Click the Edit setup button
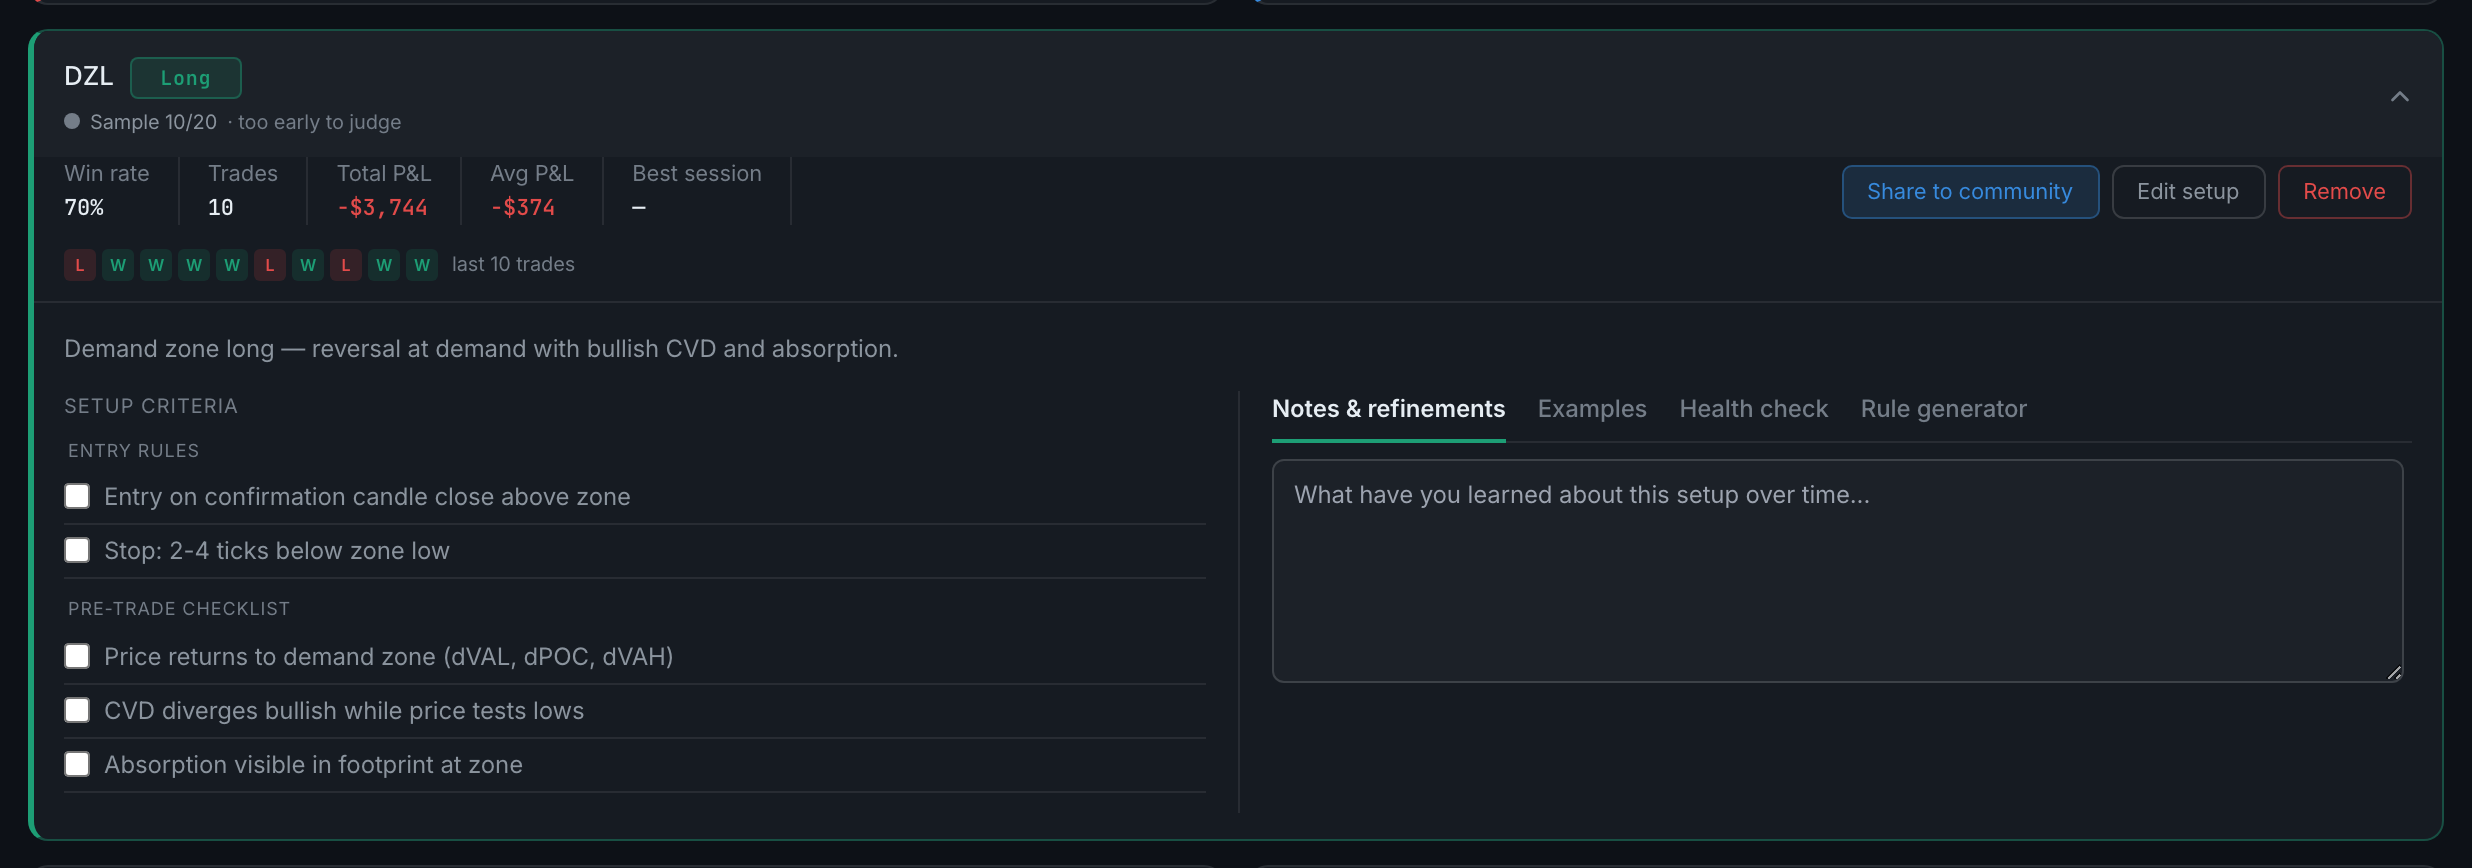This screenshot has width=2472, height=868. pos(2188,192)
